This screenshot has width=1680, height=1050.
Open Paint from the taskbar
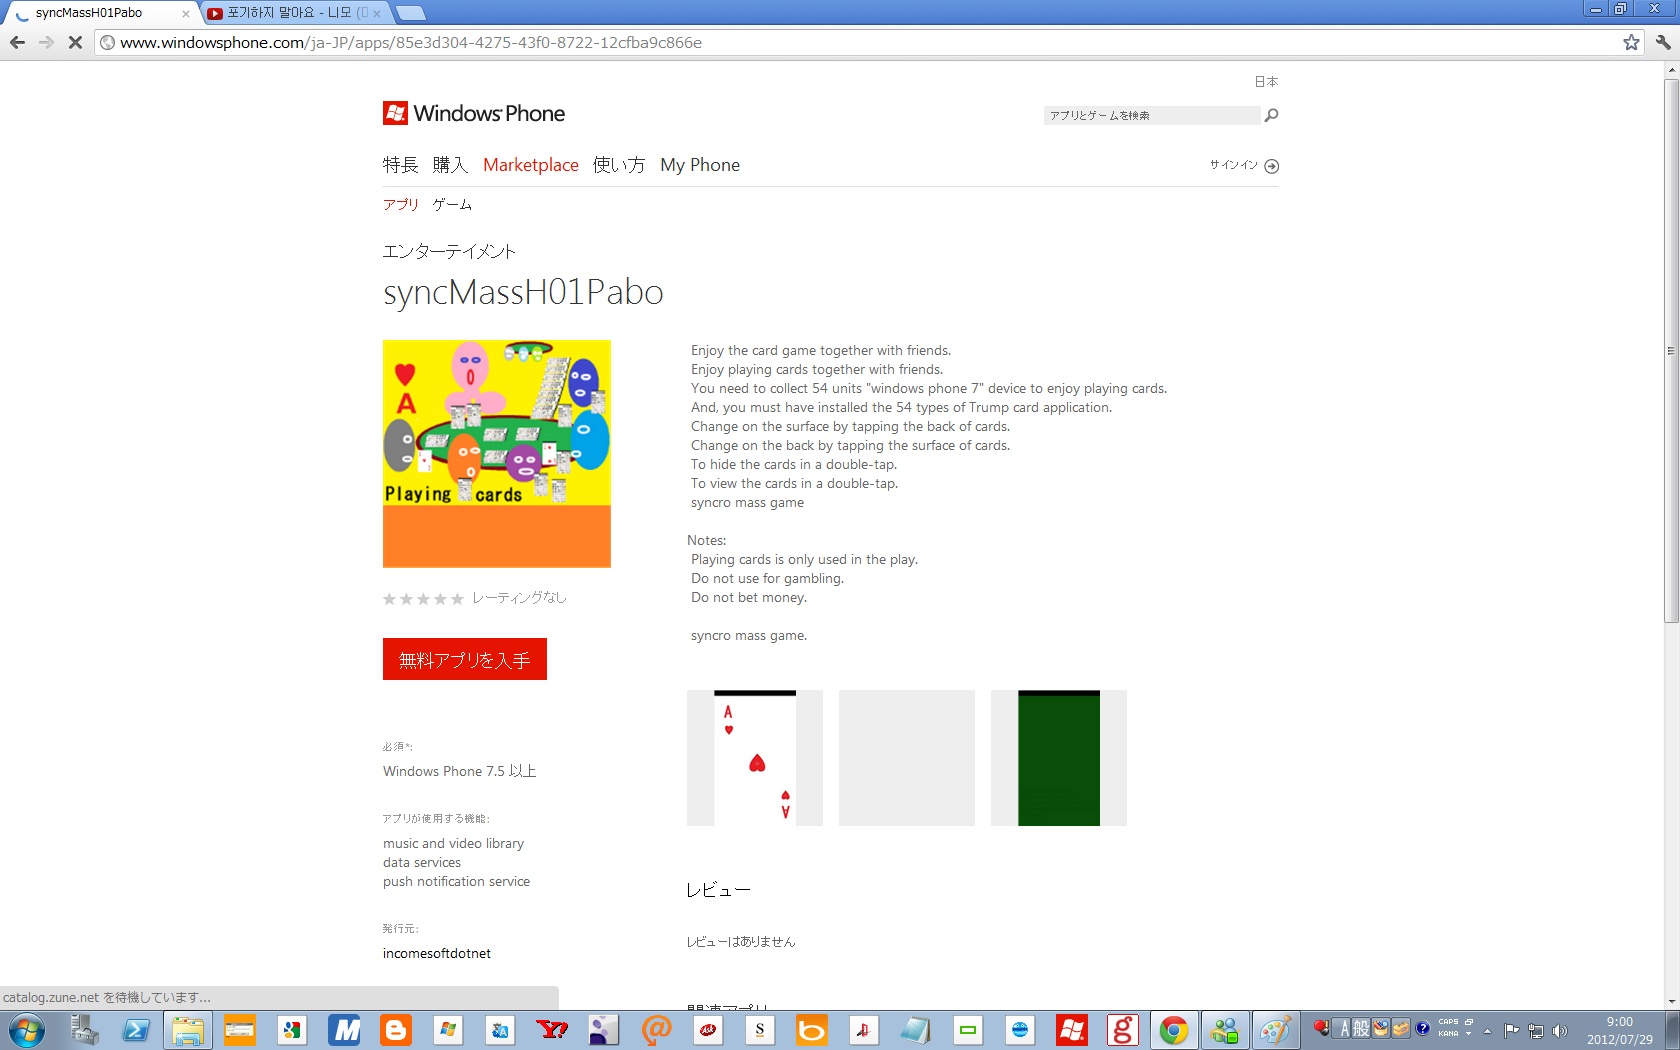(1276, 1030)
